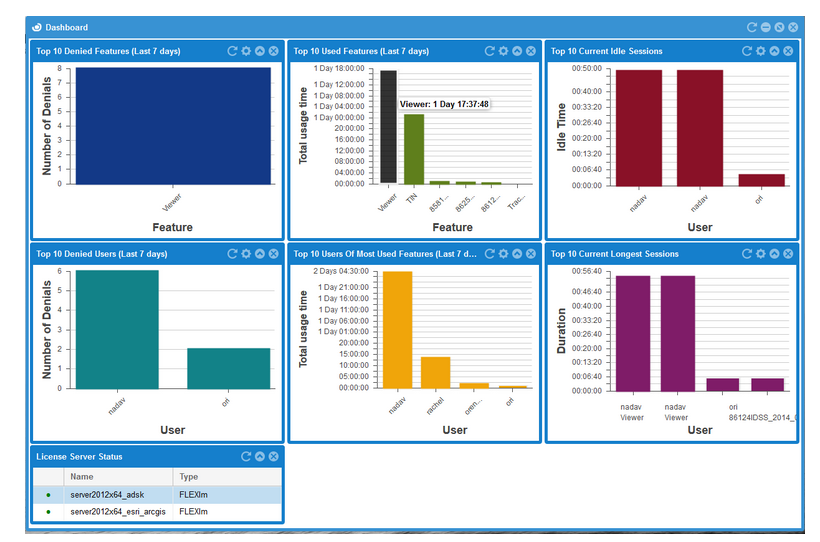Open settings for Top 10 Used Features

pyautogui.click(x=504, y=51)
